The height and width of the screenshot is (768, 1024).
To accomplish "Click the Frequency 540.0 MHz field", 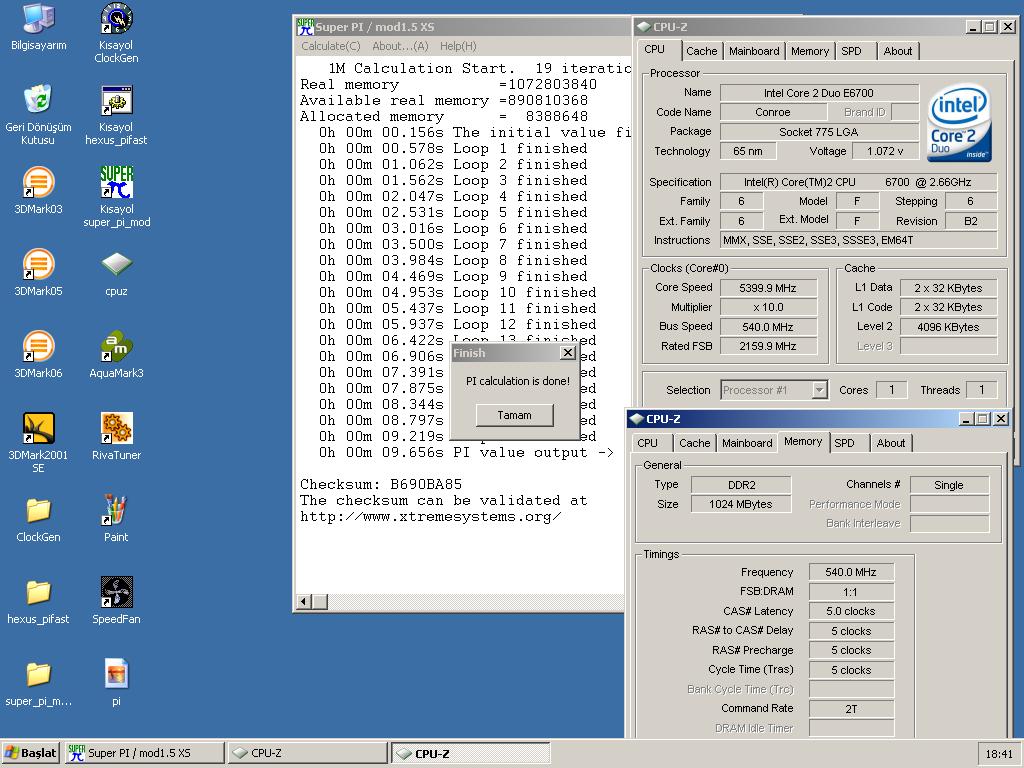I will (850, 572).
